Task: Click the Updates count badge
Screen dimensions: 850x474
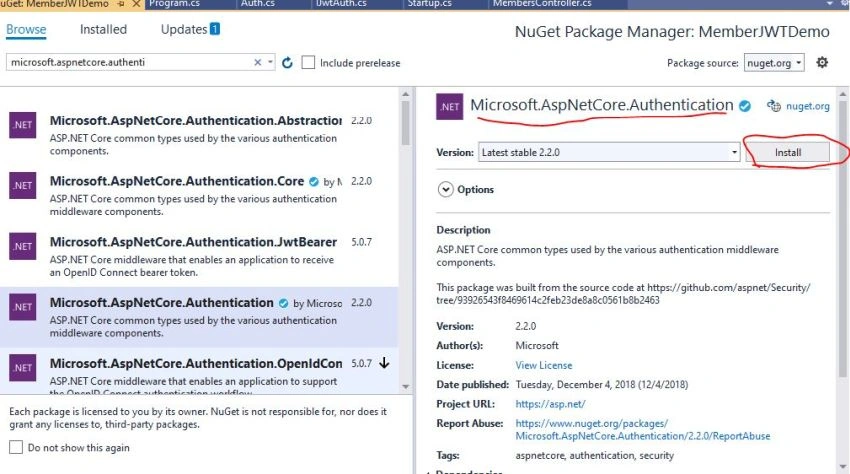Action: 215,29
